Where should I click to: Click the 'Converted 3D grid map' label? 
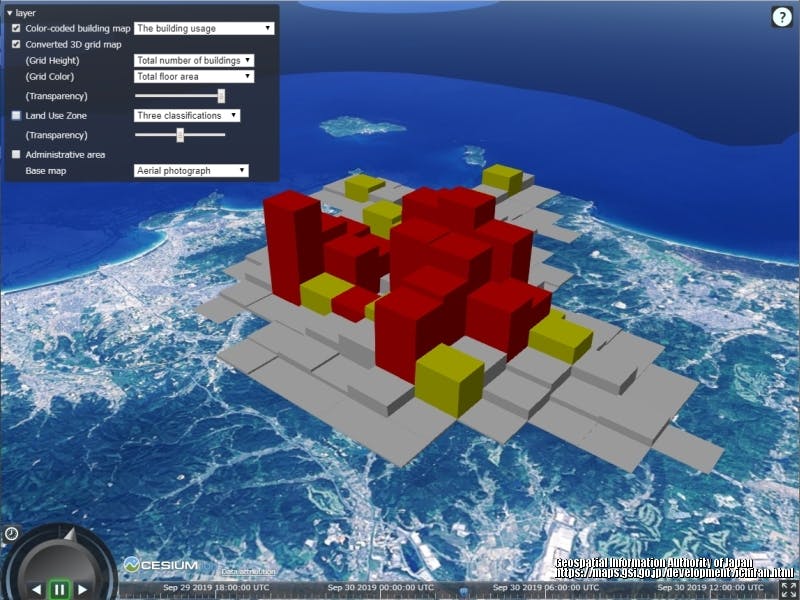coord(73,44)
